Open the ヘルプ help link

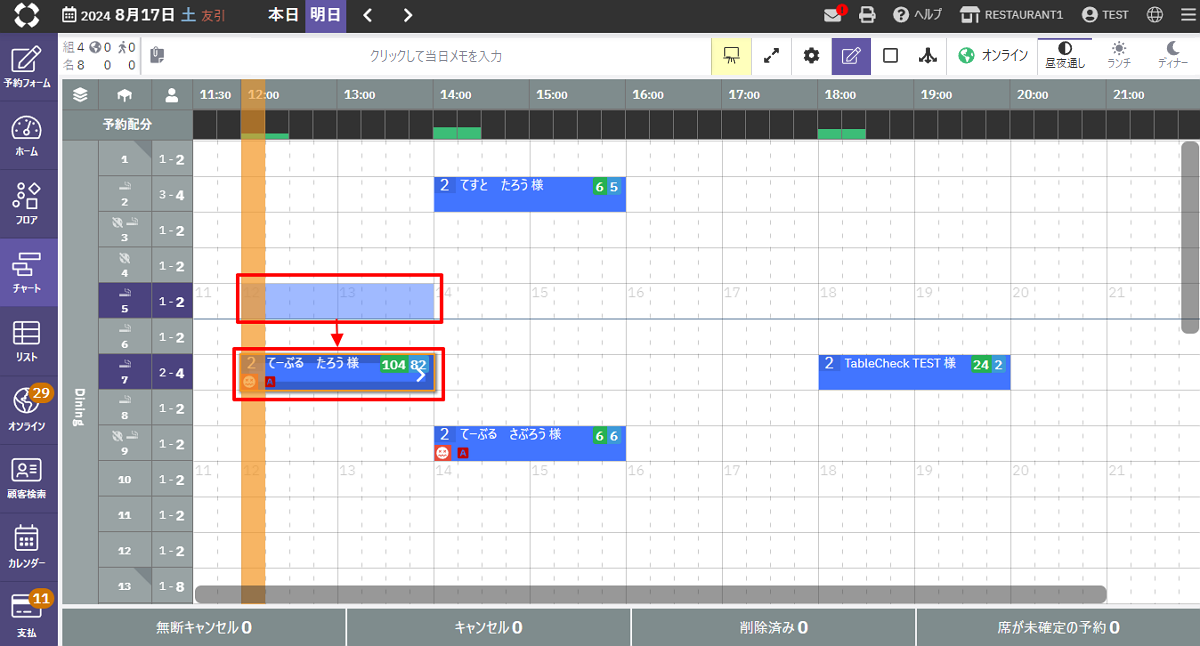pyautogui.click(x=917, y=15)
